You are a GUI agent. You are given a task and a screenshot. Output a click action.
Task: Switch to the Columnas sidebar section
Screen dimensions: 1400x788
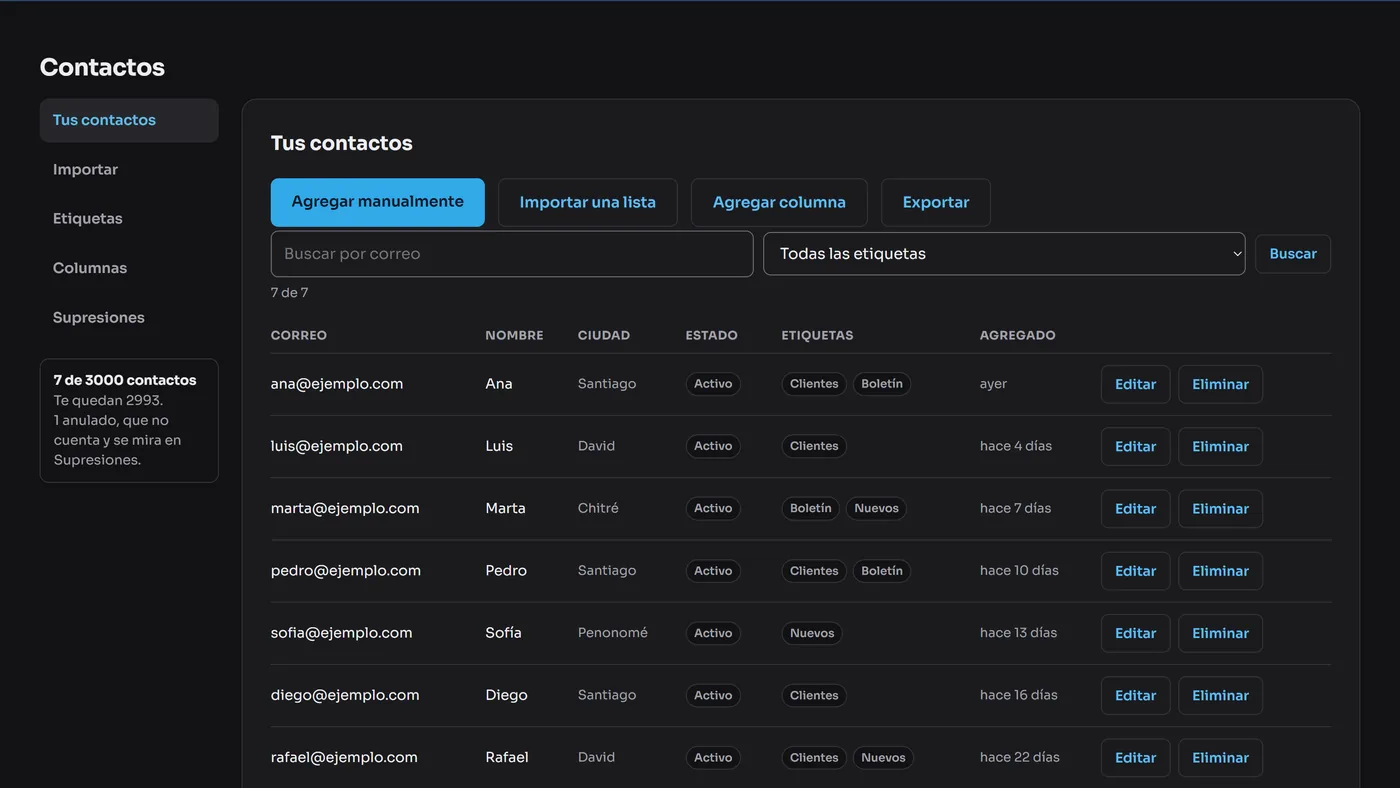(129, 268)
